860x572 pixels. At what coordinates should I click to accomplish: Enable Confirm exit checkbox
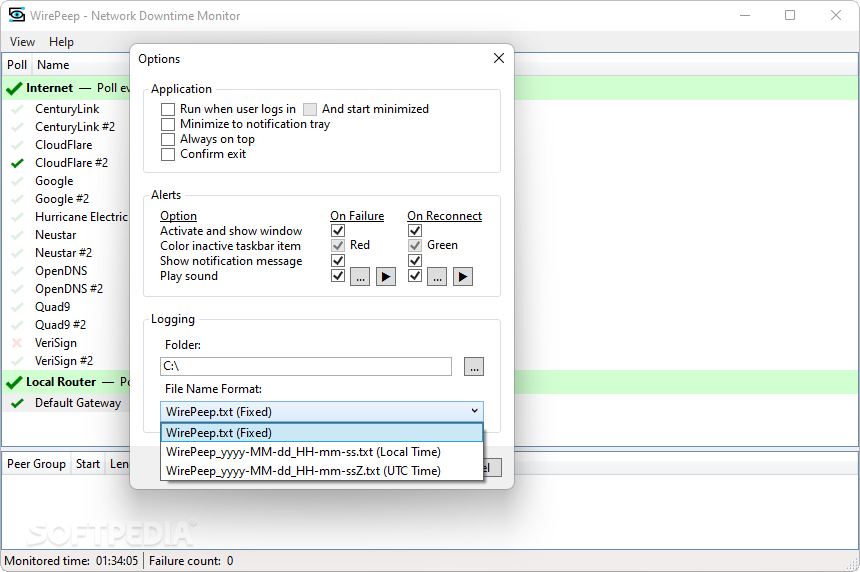pyautogui.click(x=168, y=155)
